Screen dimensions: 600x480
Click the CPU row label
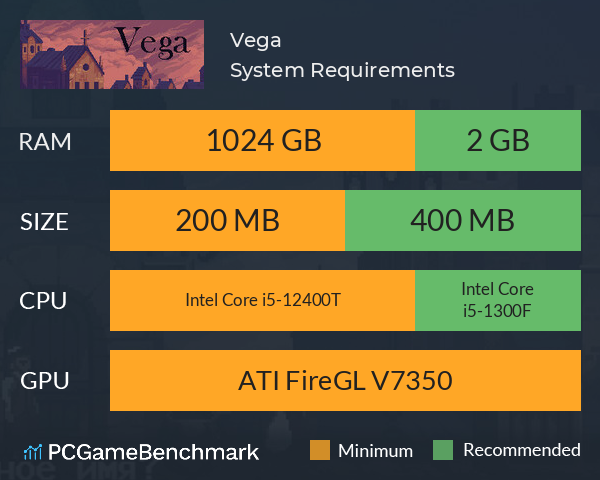[43, 300]
